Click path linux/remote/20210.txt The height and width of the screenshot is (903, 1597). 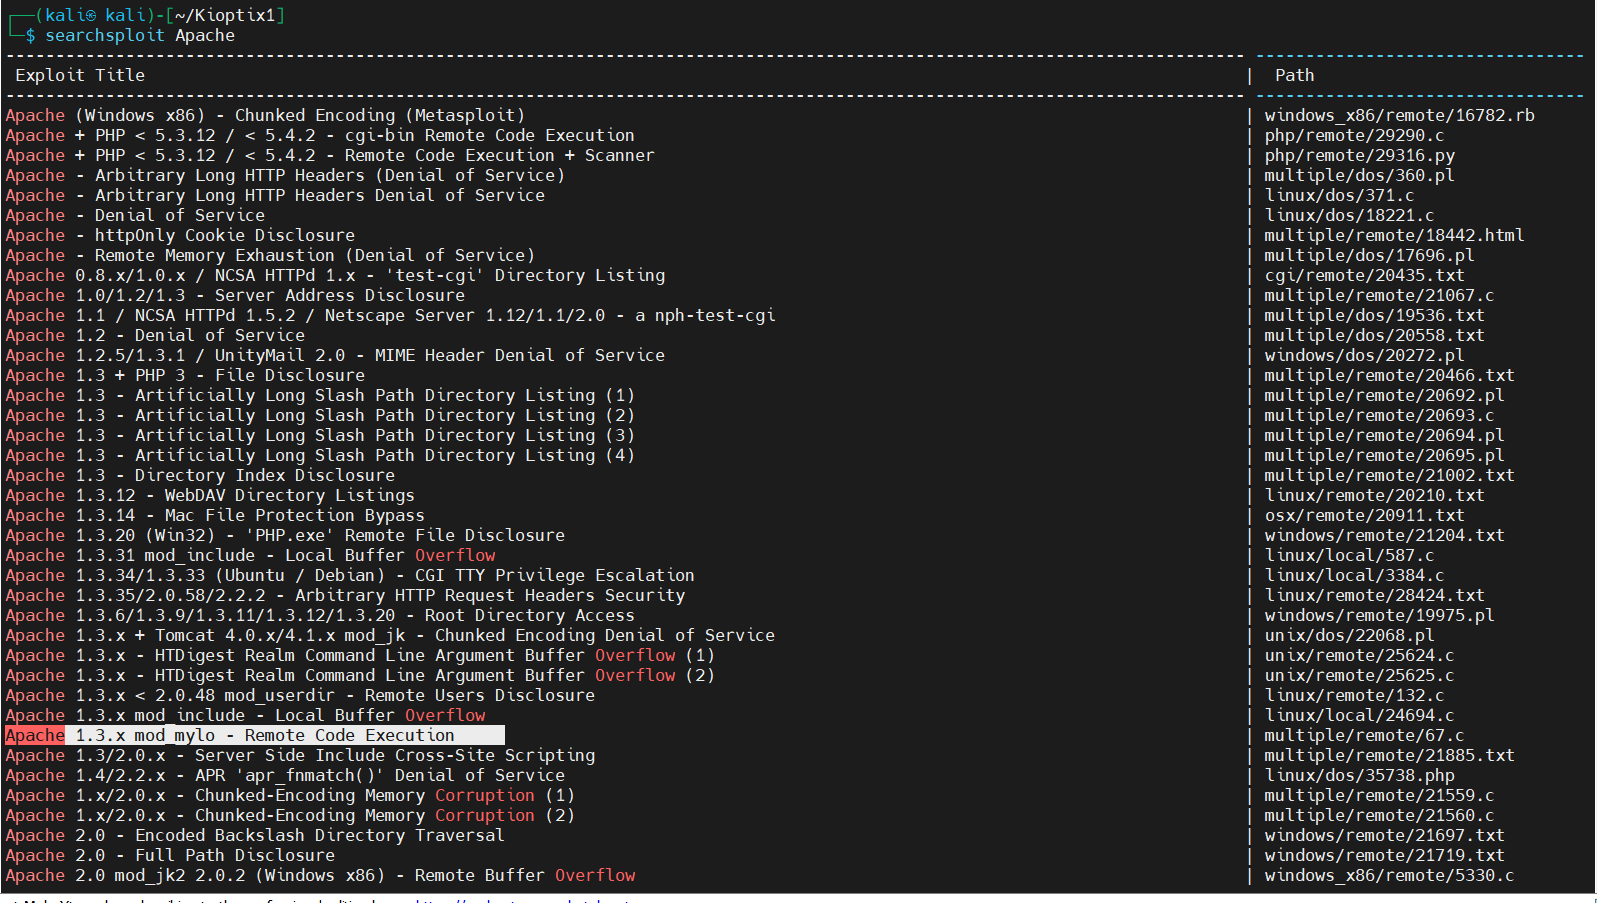click(1374, 495)
